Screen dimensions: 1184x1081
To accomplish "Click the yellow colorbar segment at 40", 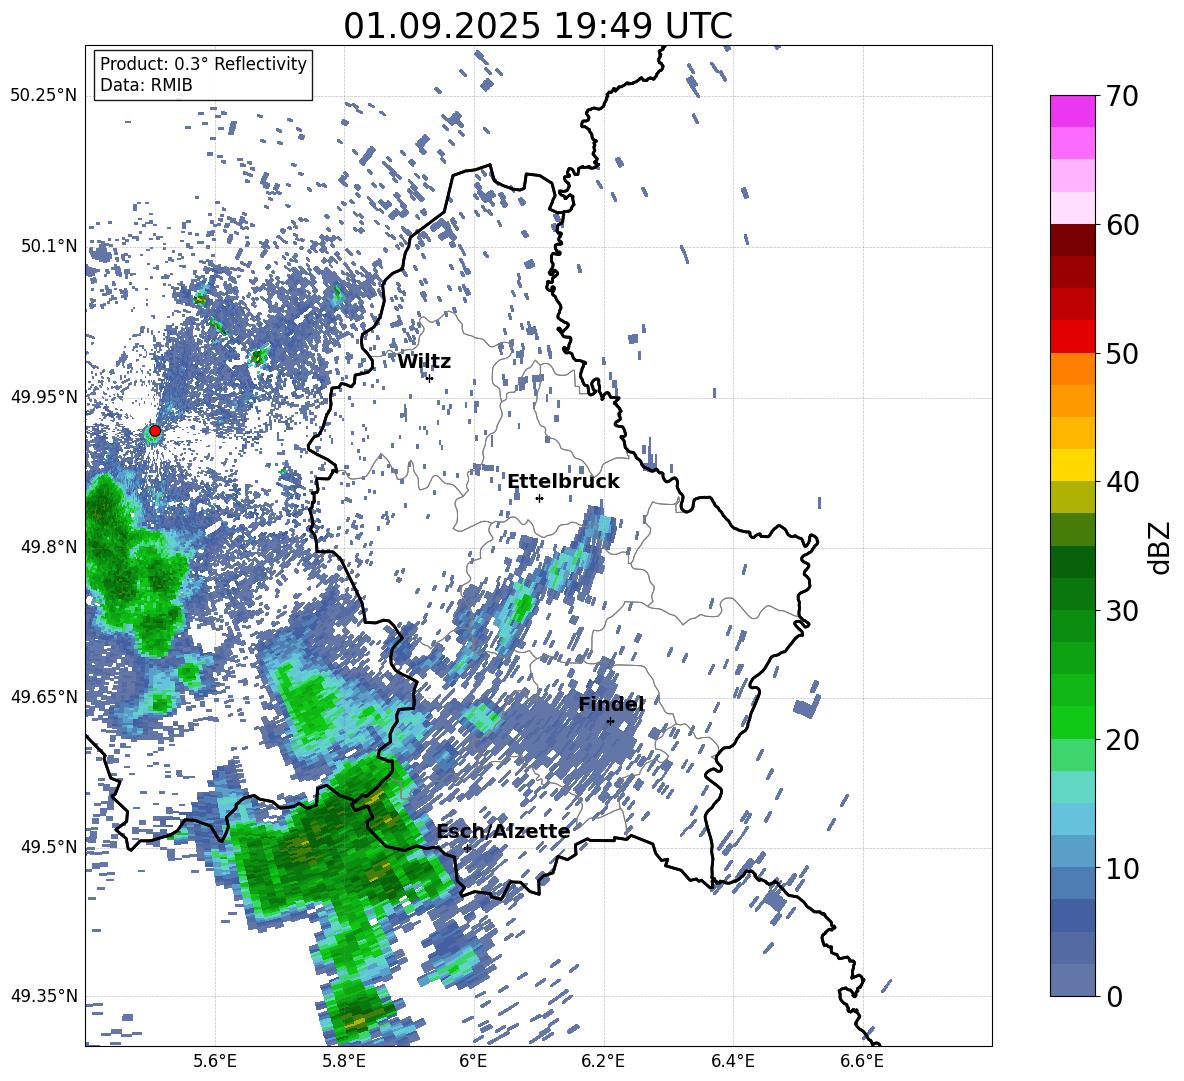I will tap(1073, 465).
